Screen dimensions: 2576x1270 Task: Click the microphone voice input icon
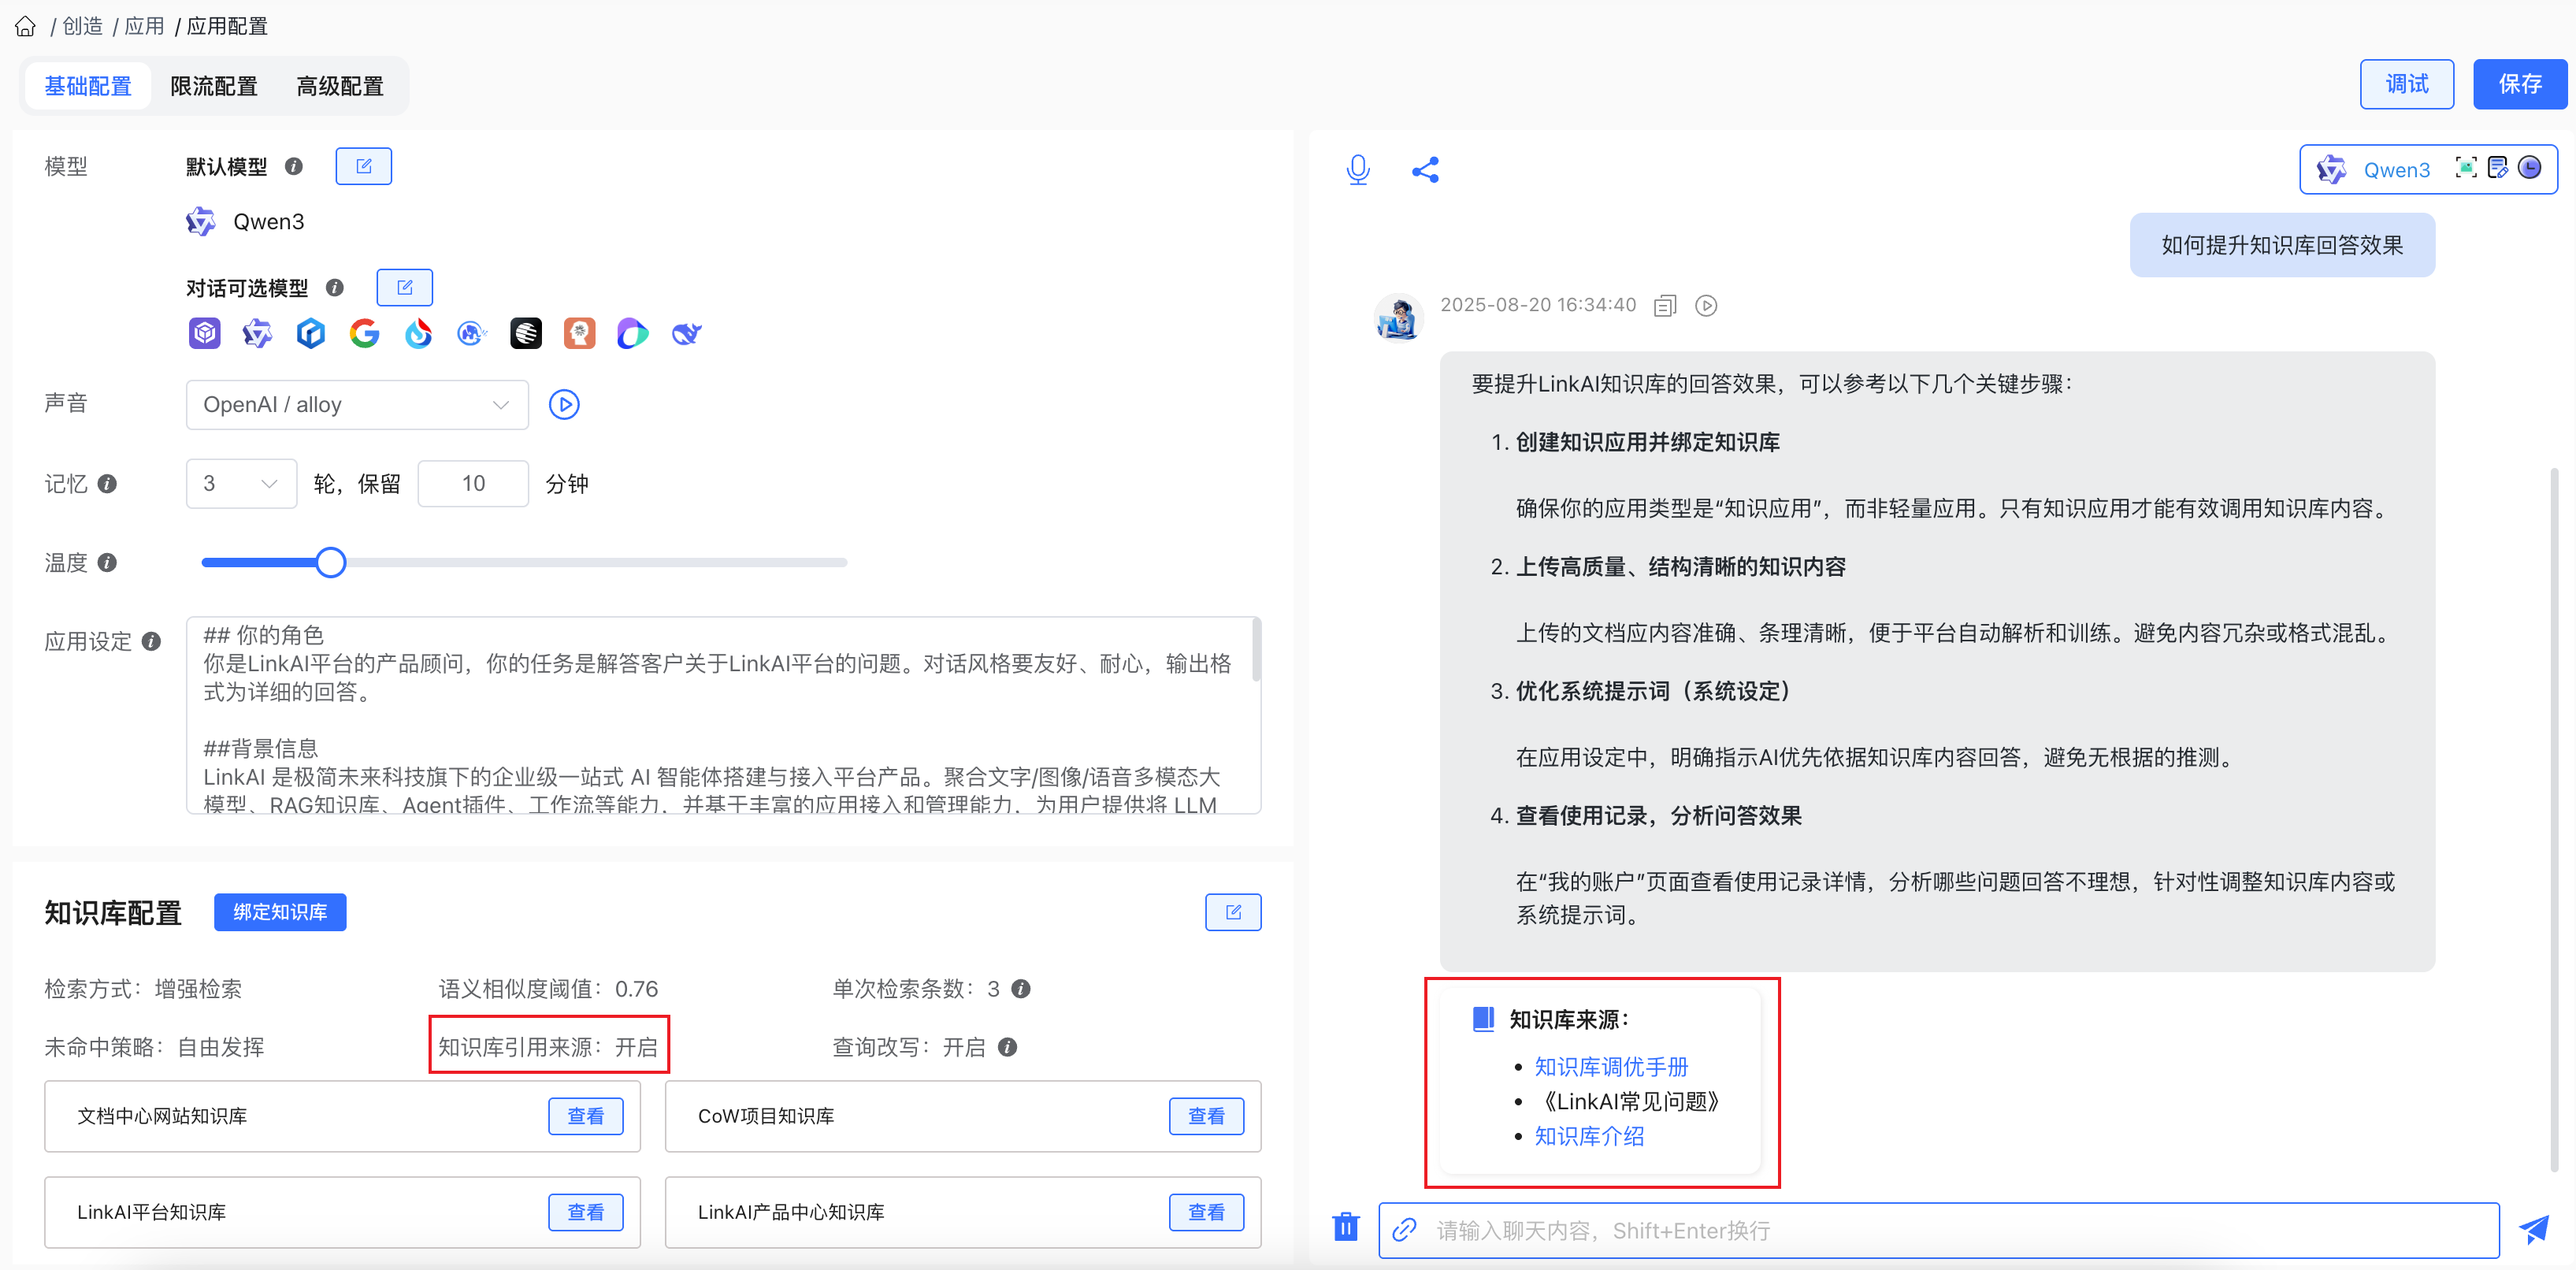click(1357, 170)
